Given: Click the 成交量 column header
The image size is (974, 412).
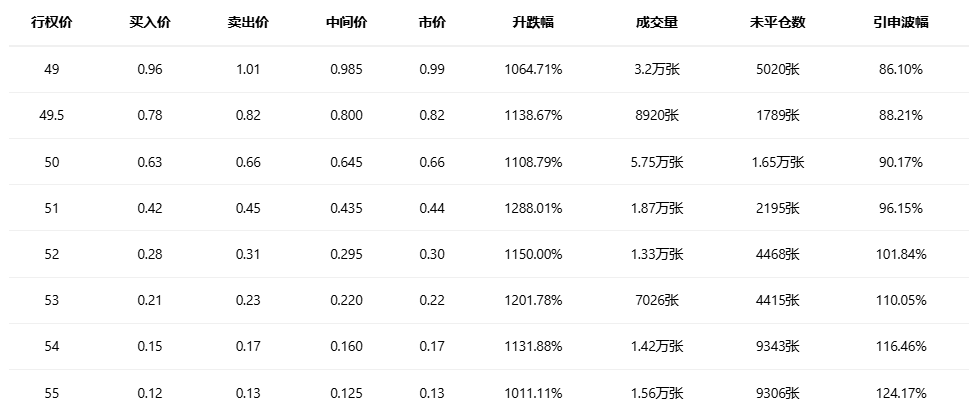Looking at the screenshot, I should 656,22.
